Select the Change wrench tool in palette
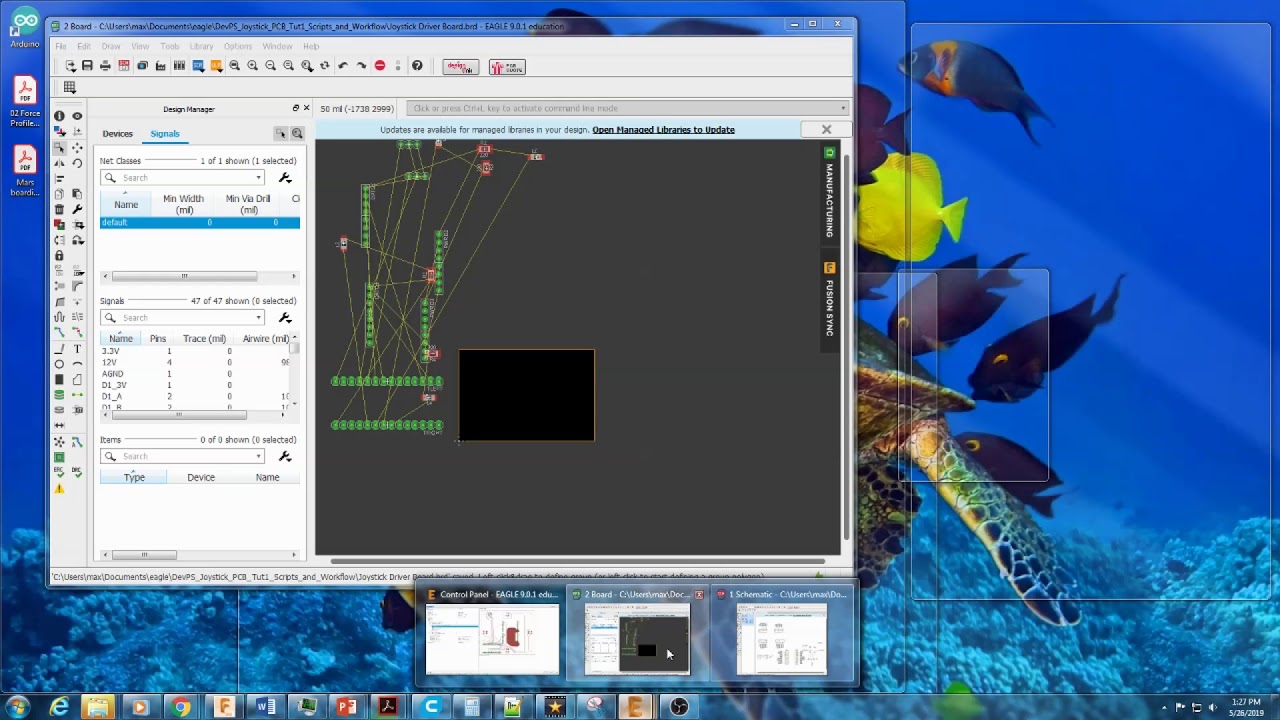The width and height of the screenshot is (1280, 720). [x=77, y=209]
